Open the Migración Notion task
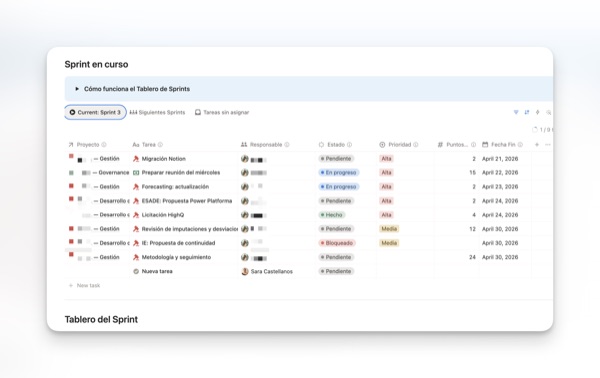Screen dimensions: 600x378 point(163,159)
